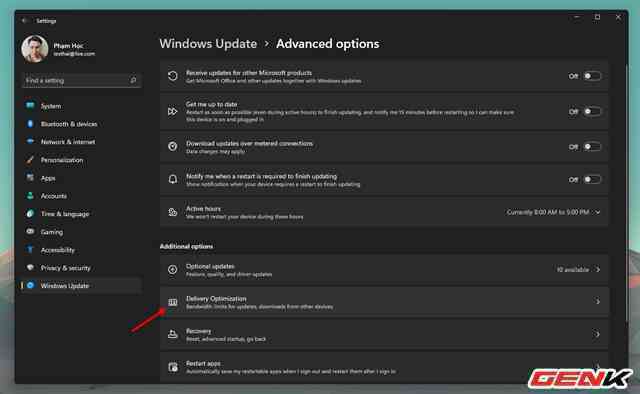This screenshot has width=640, height=394.
Task: Click the Optional updates plus-circle icon
Action: click(x=173, y=269)
